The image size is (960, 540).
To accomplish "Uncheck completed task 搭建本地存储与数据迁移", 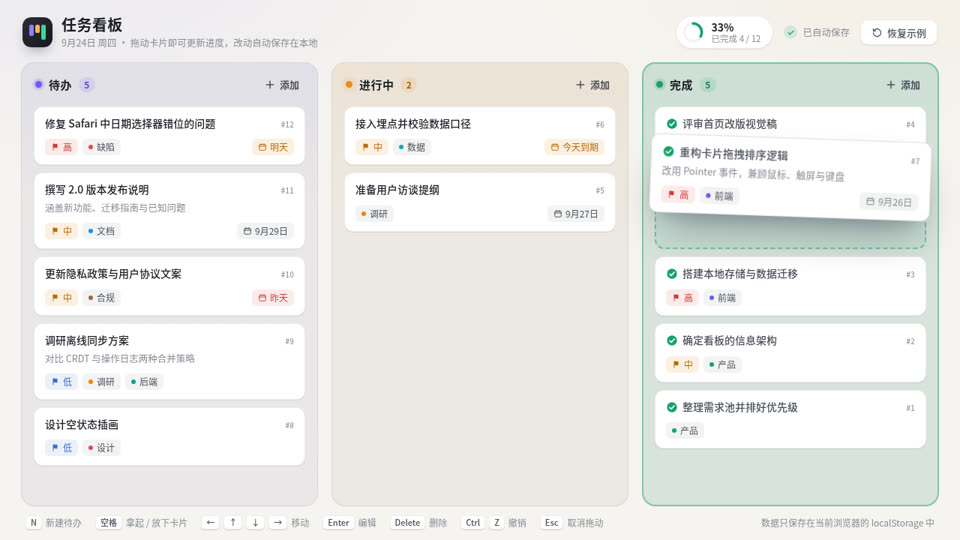I will (x=672, y=274).
